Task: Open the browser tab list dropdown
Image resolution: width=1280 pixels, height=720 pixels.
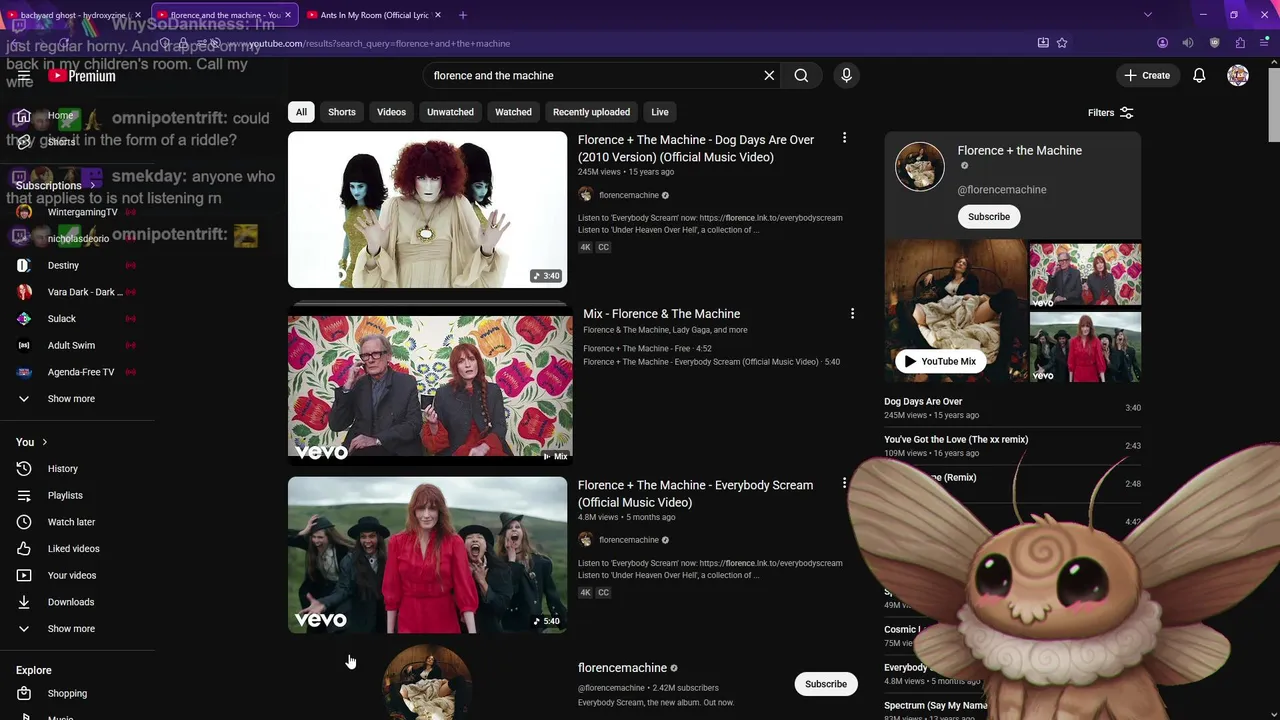Action: [1147, 15]
